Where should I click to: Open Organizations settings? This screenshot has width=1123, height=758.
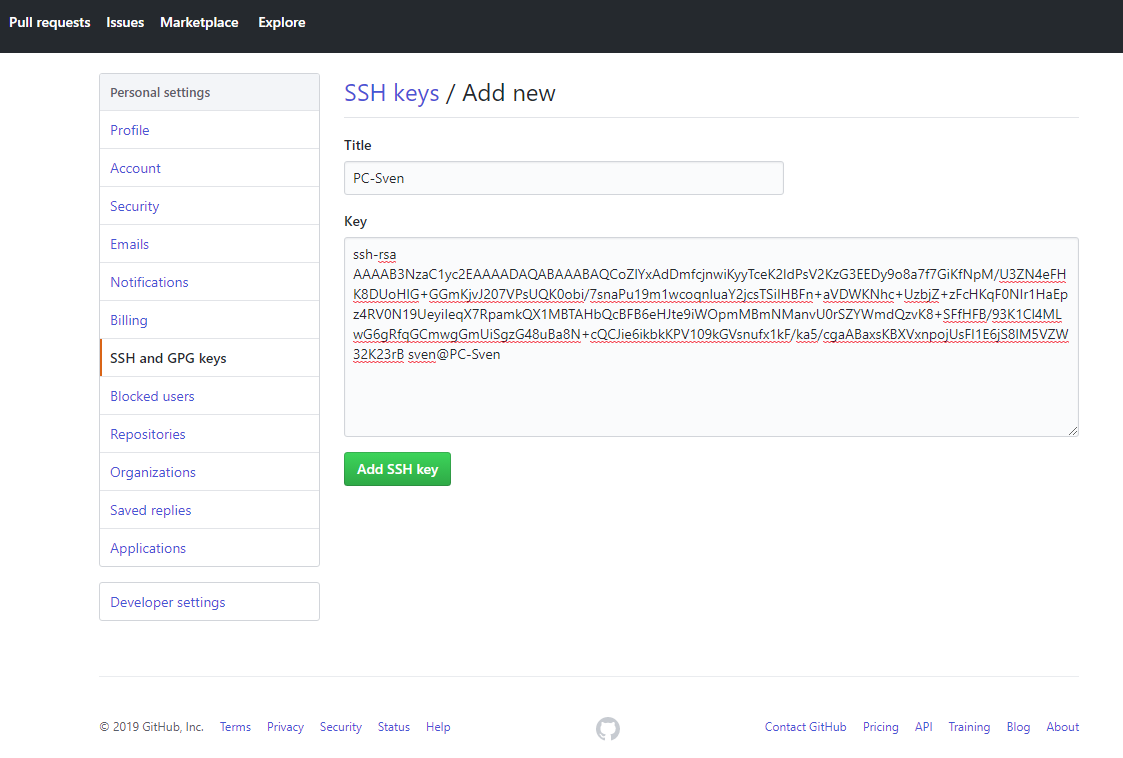pyautogui.click(x=209, y=471)
